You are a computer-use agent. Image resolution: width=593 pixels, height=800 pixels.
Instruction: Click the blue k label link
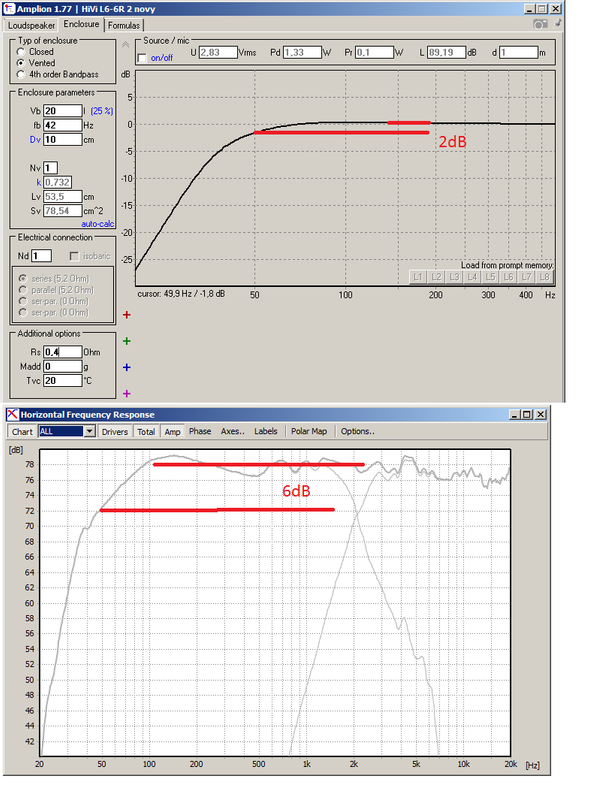pos(39,182)
